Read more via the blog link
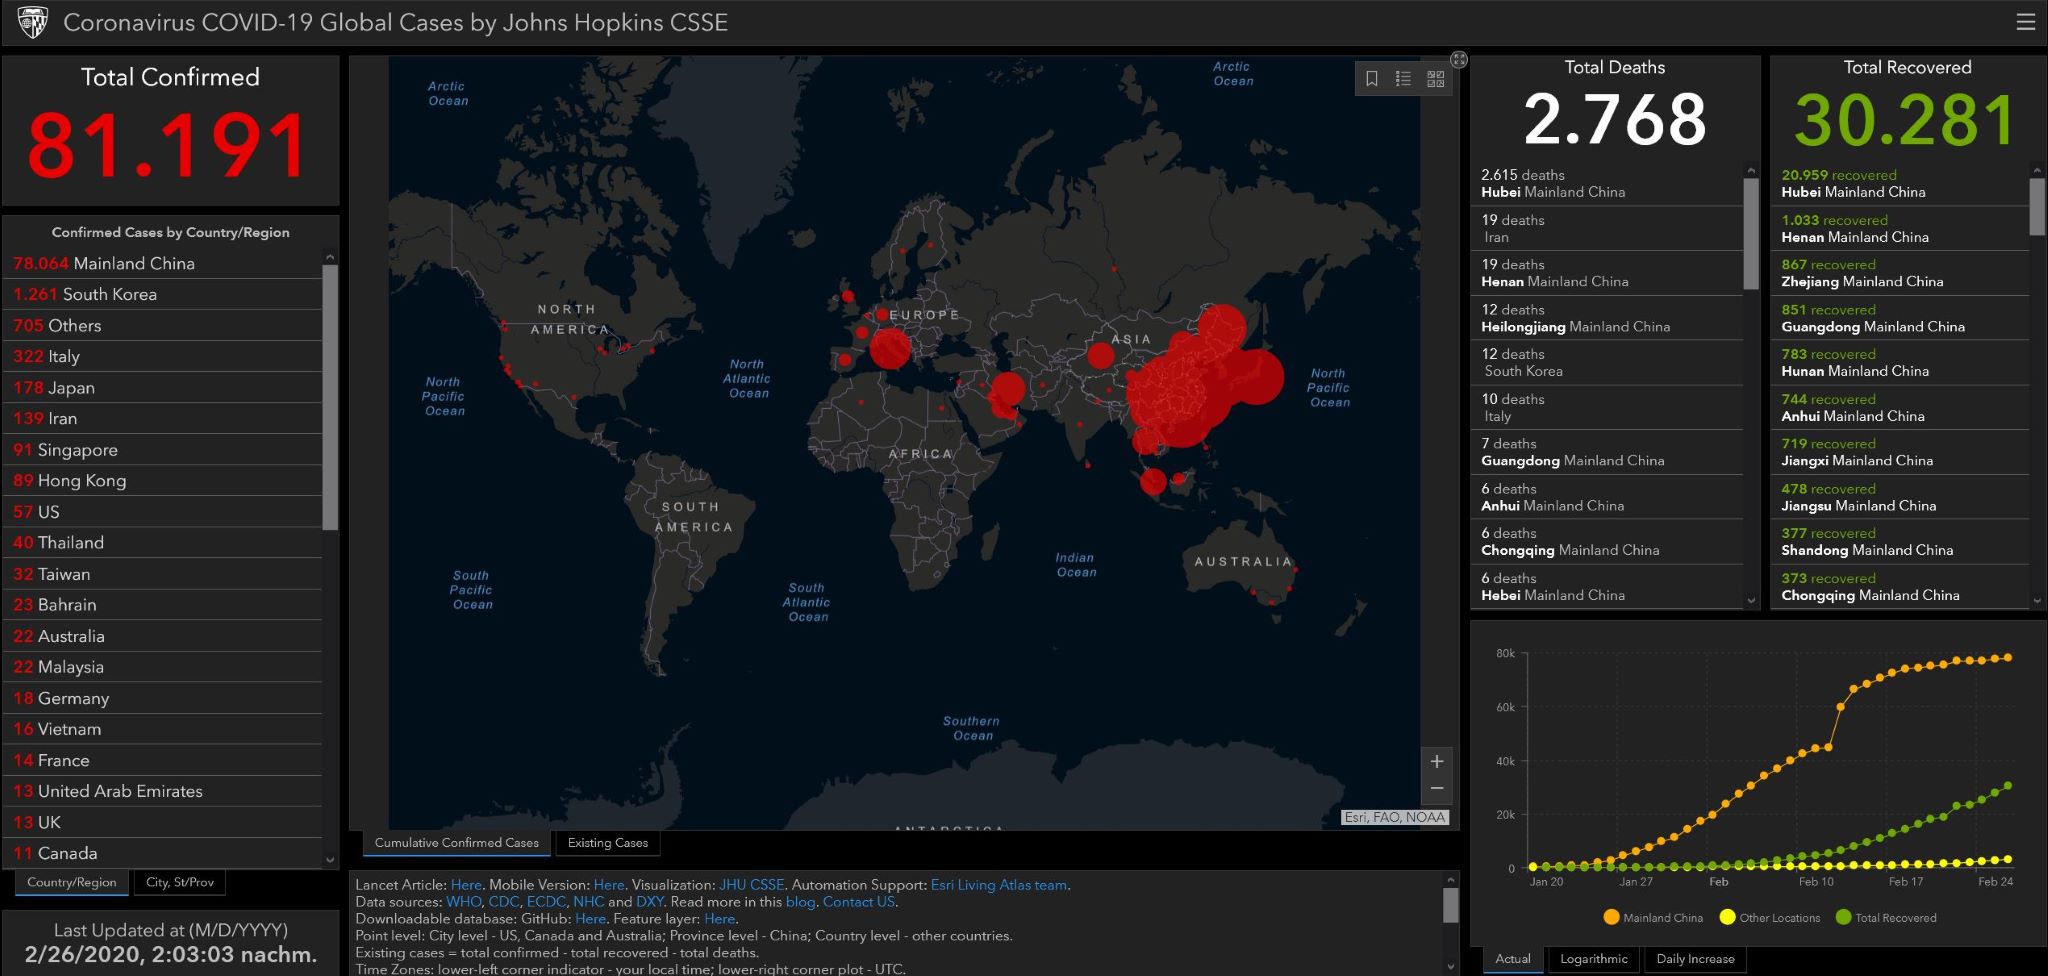Viewport: 2048px width, 976px height. point(800,902)
